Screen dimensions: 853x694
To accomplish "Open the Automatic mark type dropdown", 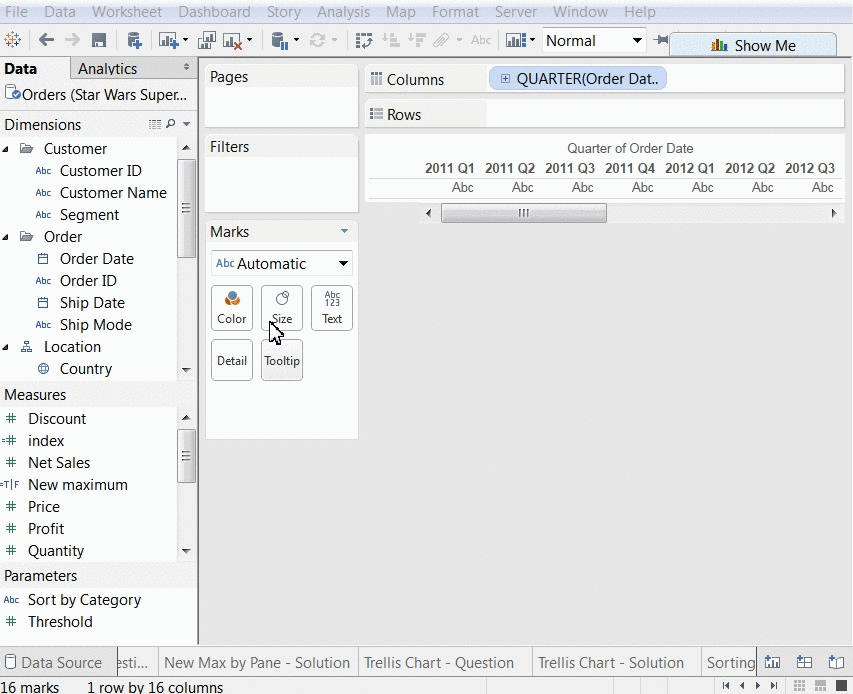I will click(x=281, y=264).
